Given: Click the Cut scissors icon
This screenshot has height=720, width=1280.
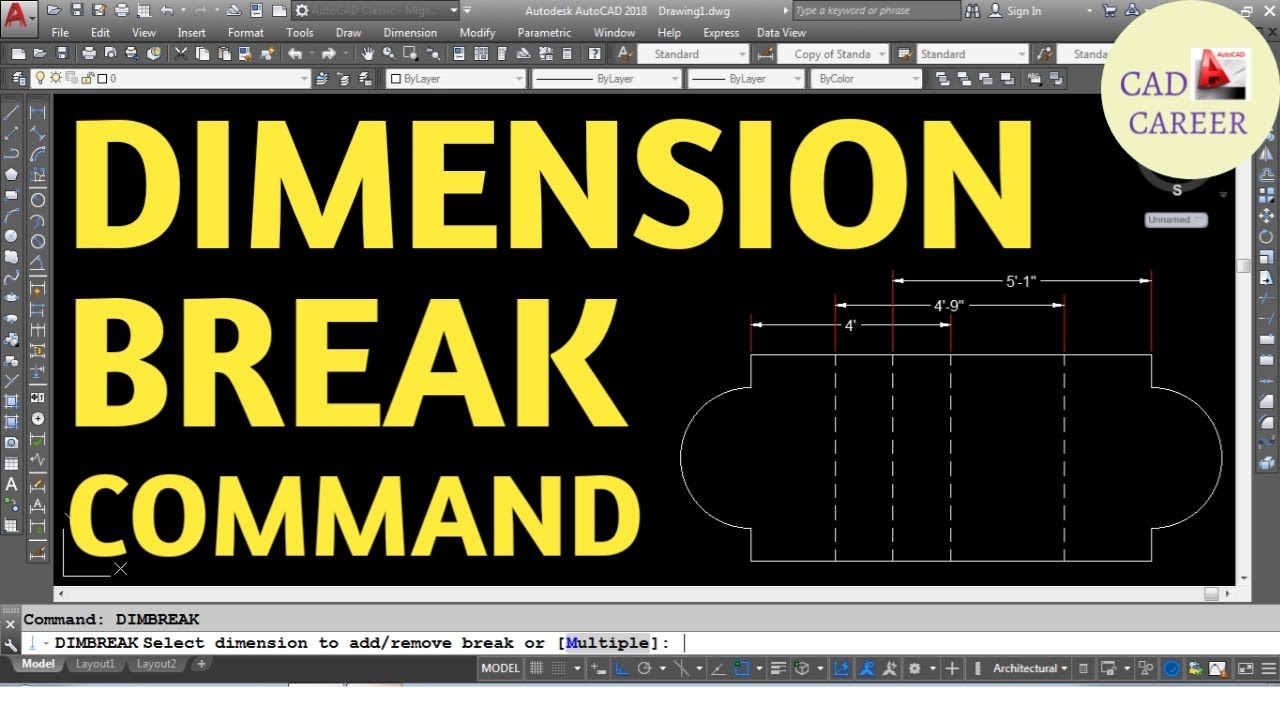Looking at the screenshot, I should click(181, 54).
